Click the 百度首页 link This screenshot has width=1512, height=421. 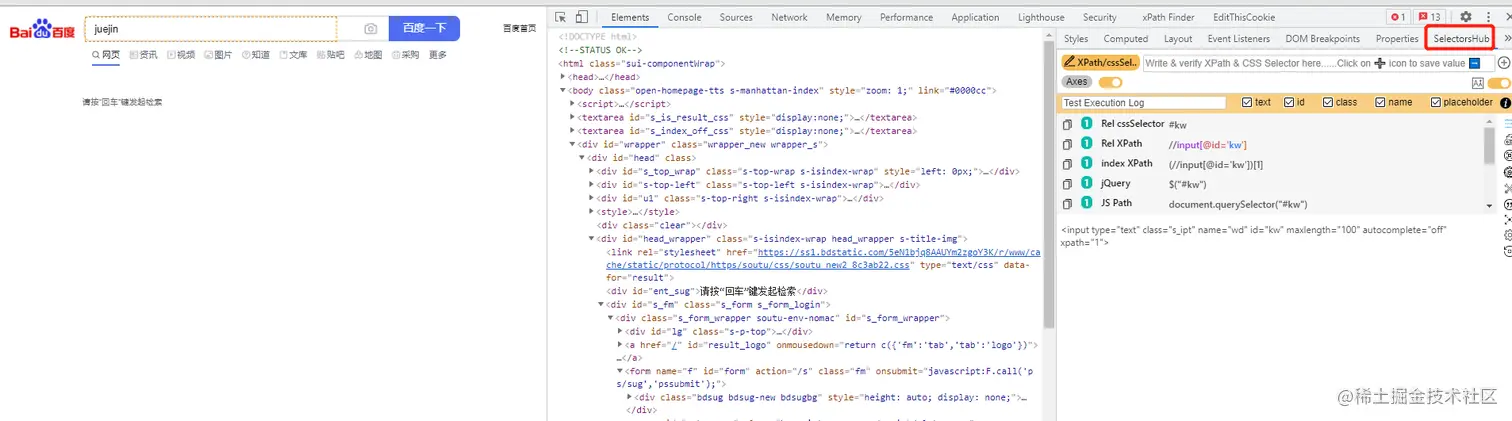(x=519, y=28)
